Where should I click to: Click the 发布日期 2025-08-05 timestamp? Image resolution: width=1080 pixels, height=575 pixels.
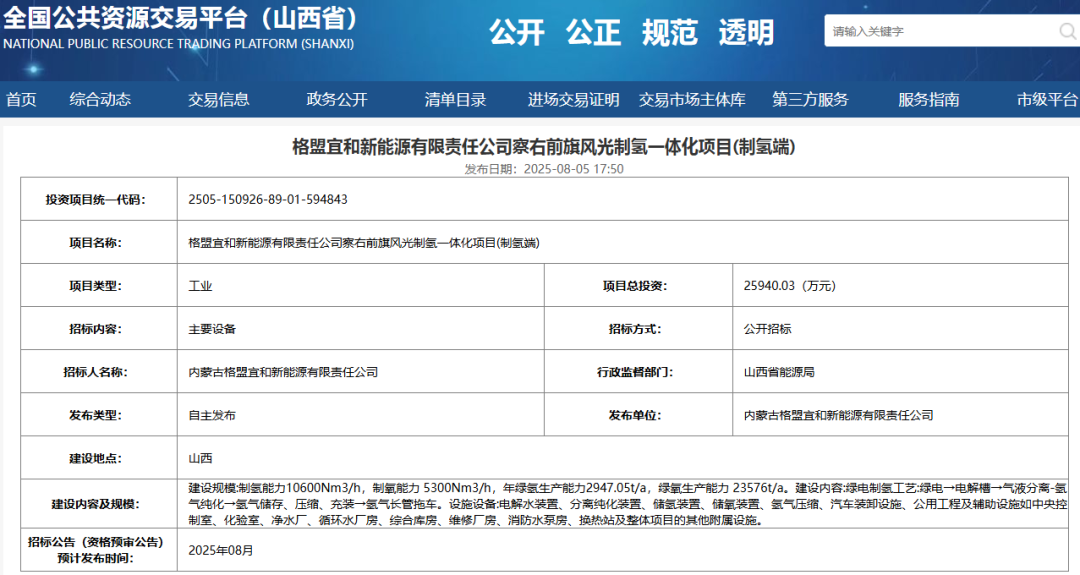pos(544,169)
